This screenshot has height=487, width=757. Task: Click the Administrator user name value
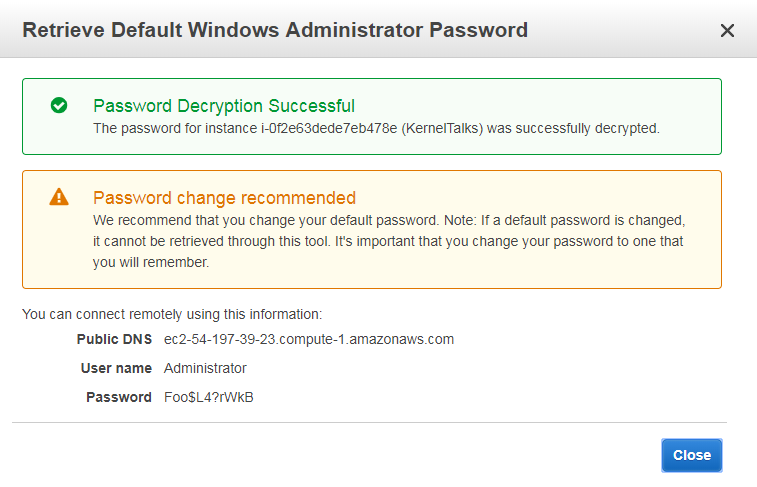pos(205,368)
